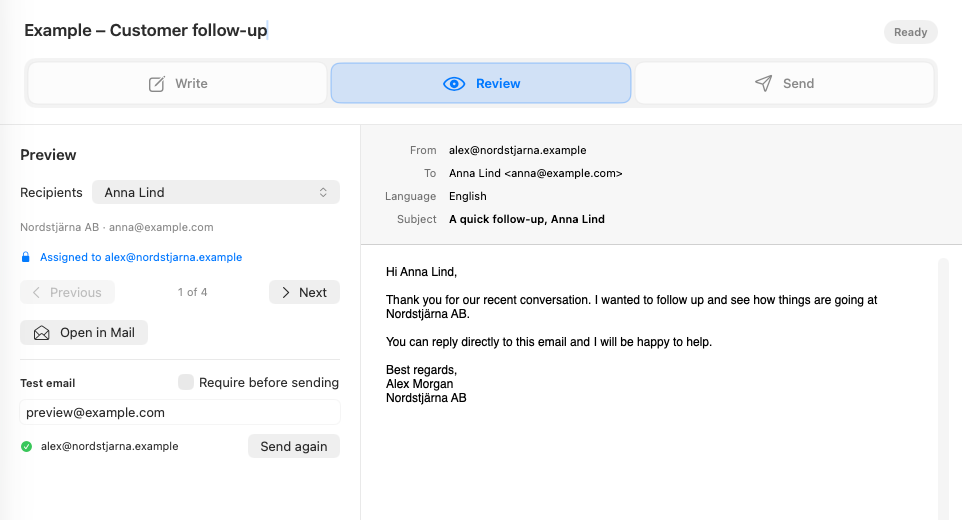Click the title Example – Customer follow-up
The height and width of the screenshot is (520, 962).
tap(146, 31)
